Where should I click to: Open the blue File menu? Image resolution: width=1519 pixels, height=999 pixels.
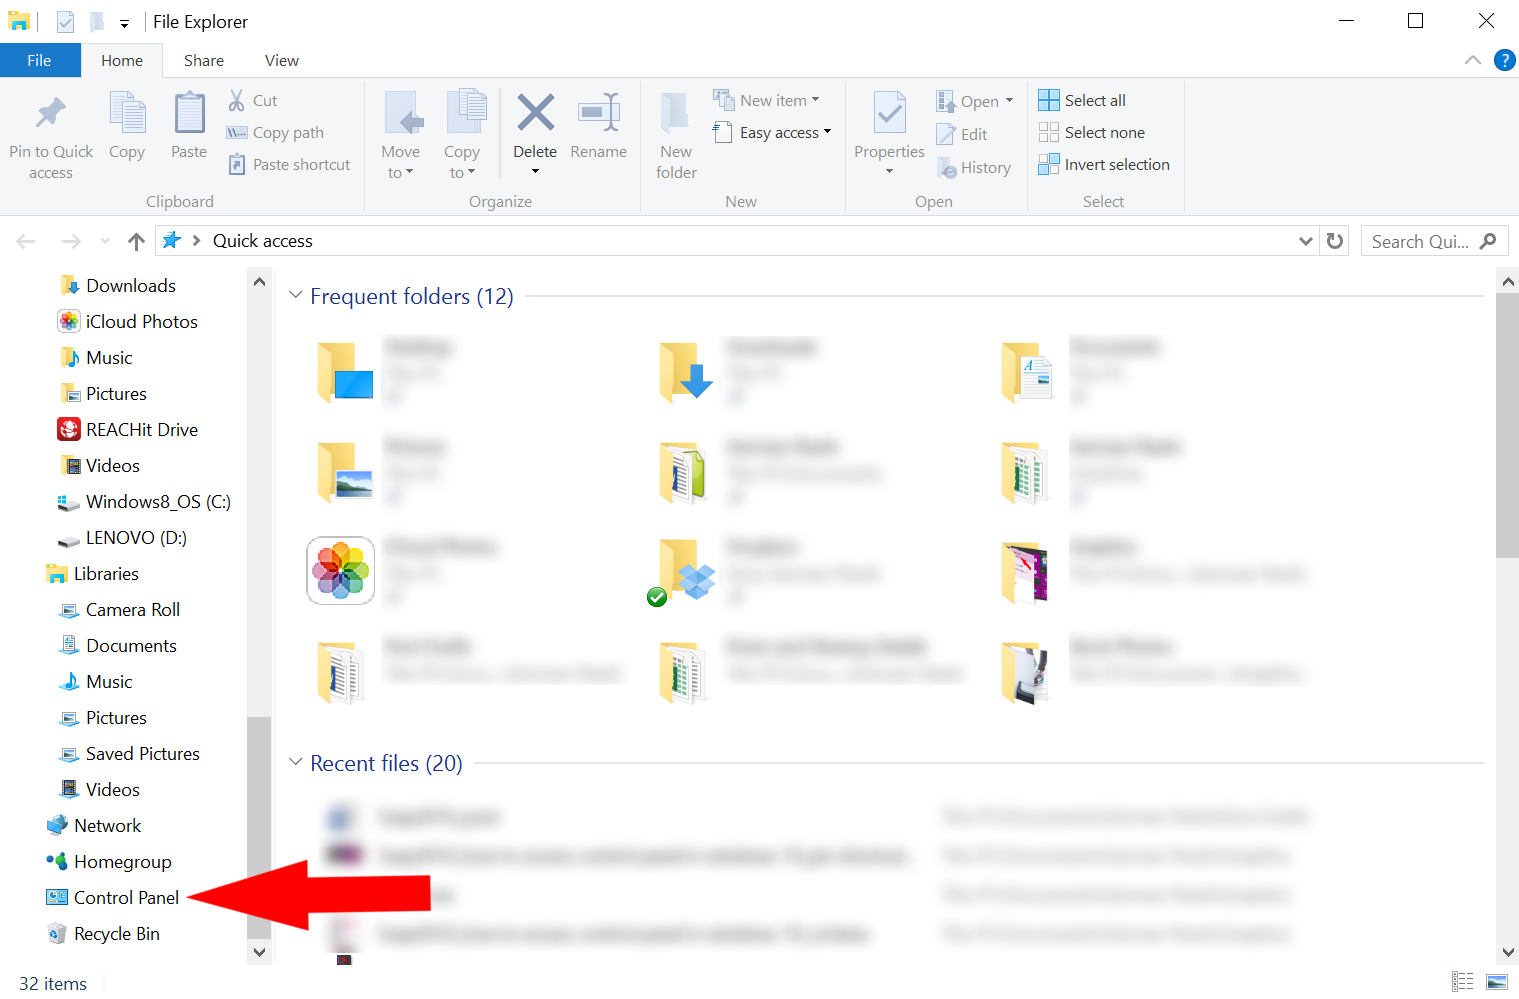coord(40,60)
